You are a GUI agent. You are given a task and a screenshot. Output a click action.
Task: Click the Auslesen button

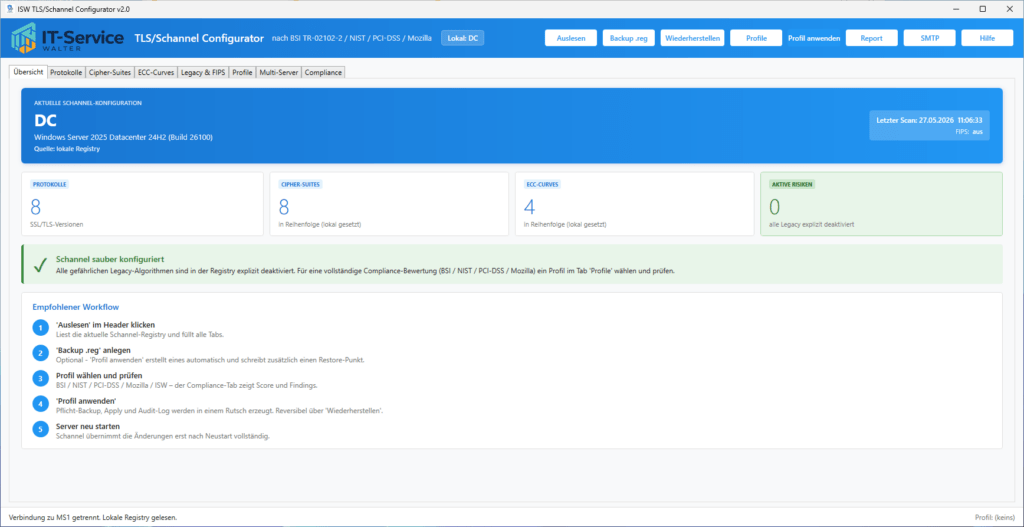[571, 38]
